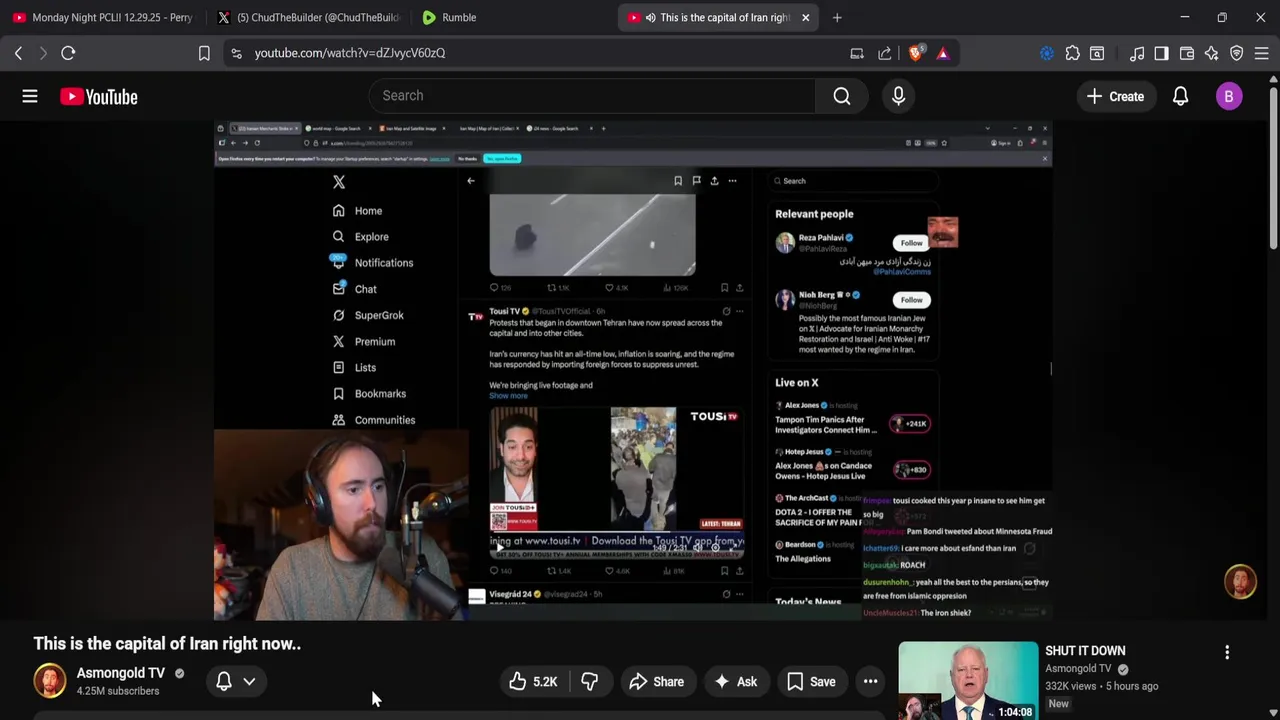Image resolution: width=1280 pixels, height=720 pixels.
Task: Click the SHUT IT DOWN video title
Action: [x=1085, y=651]
